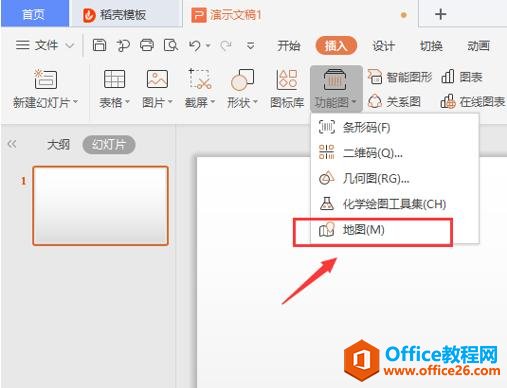Expand the 图片 dropdown arrow
The height and width of the screenshot is (388, 507).
click(170, 101)
